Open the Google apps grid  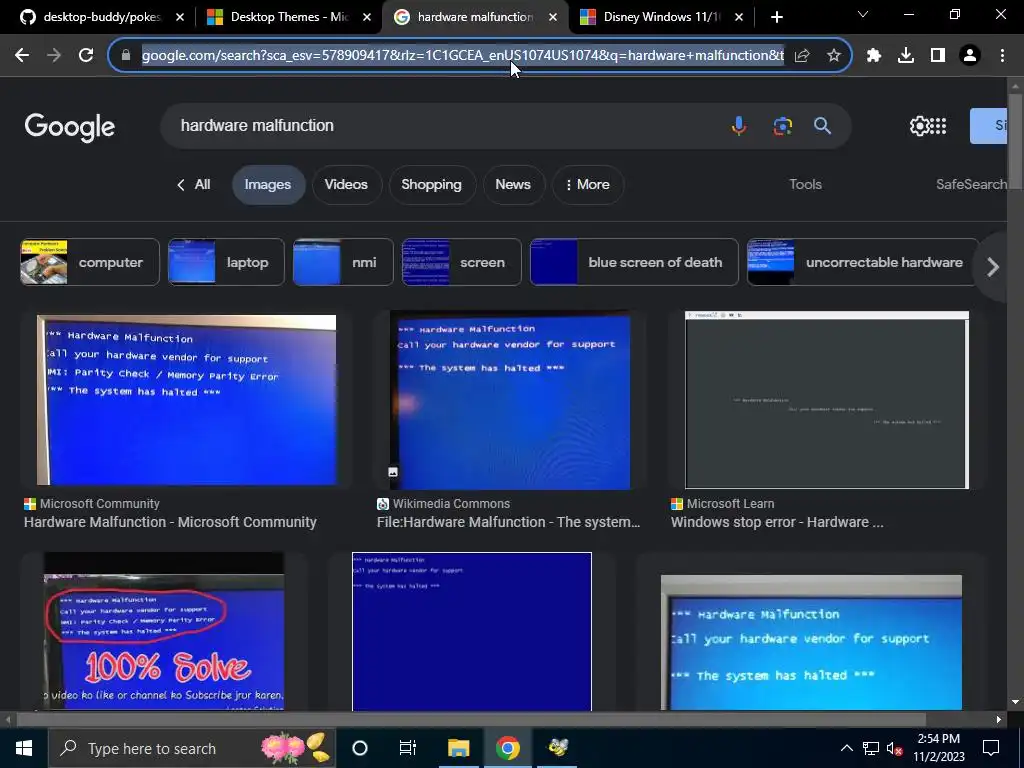click(938, 125)
